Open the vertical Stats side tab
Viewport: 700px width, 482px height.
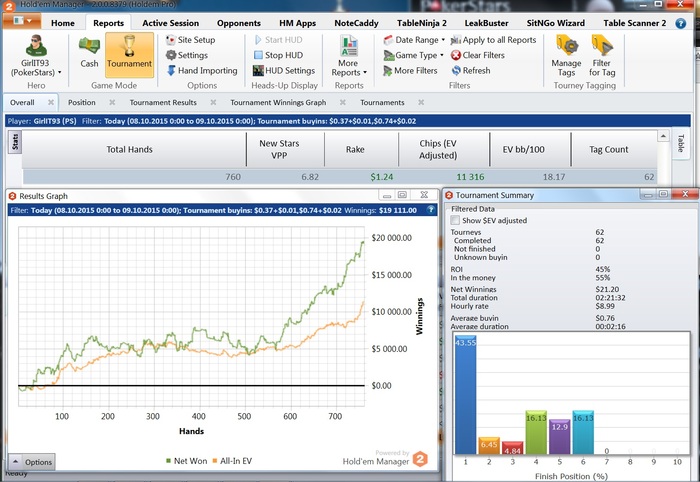click(15, 142)
